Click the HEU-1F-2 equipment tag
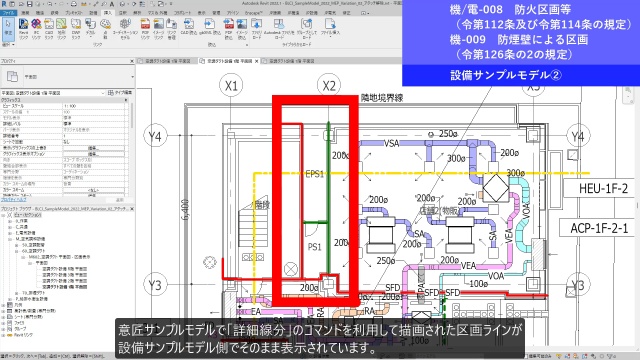 coord(603,189)
